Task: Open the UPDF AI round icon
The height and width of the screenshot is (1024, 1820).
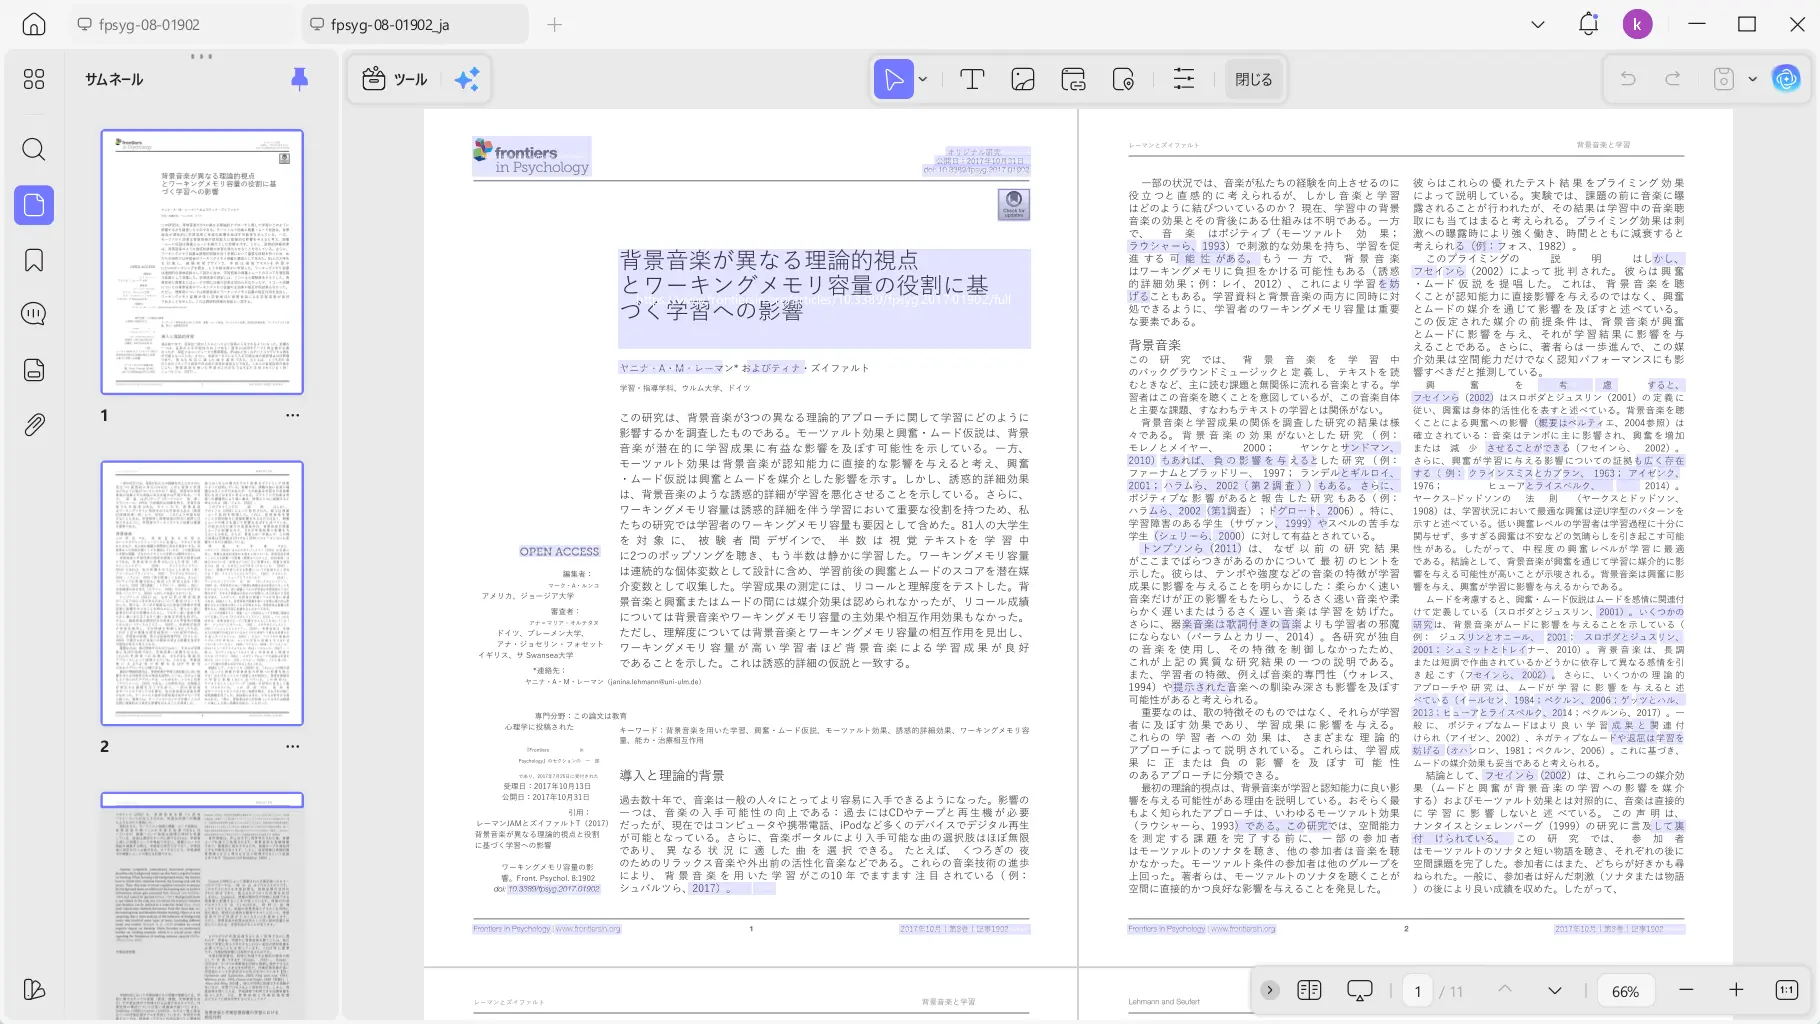Action: [1786, 79]
